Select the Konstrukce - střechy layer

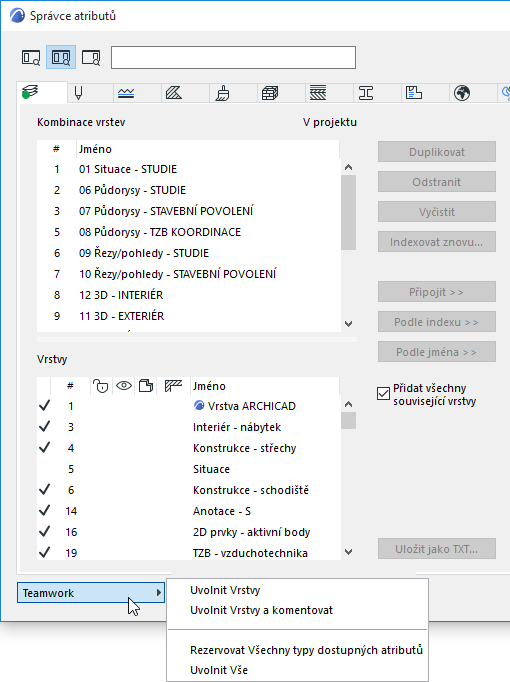(x=189, y=448)
